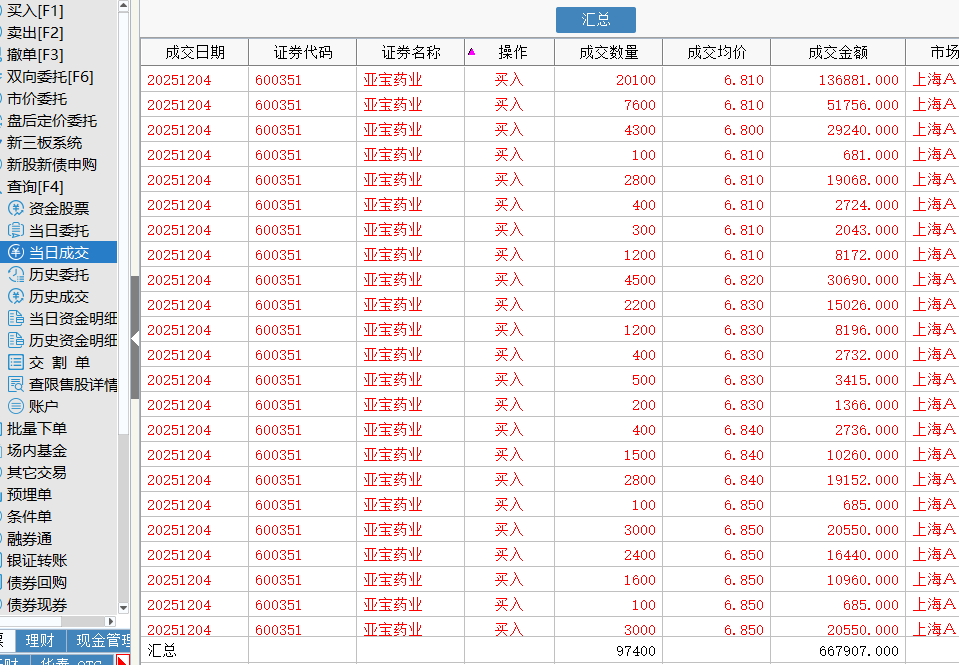Click the 历史成交 icon

pyautogui.click(x=15, y=297)
